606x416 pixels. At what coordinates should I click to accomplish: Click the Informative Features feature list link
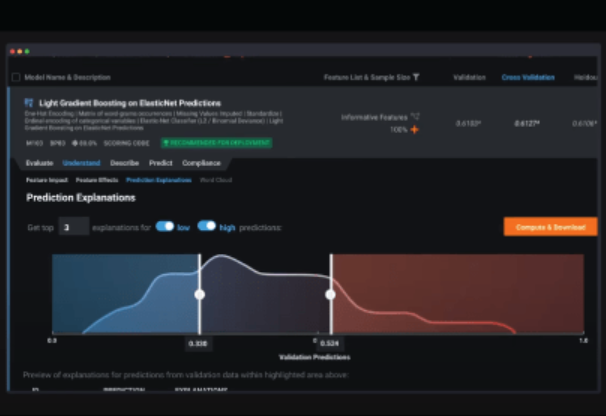[x=374, y=117]
